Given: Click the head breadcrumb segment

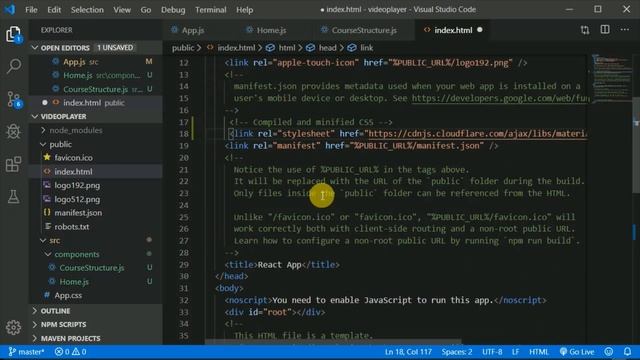Looking at the screenshot, I should click(x=327, y=48).
